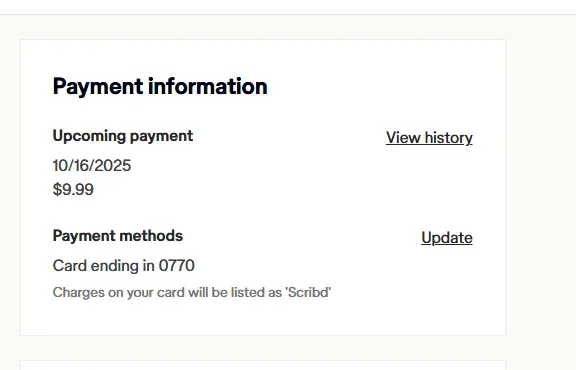Click the 0770 card digits
The width and height of the screenshot is (576, 370).
click(x=177, y=265)
